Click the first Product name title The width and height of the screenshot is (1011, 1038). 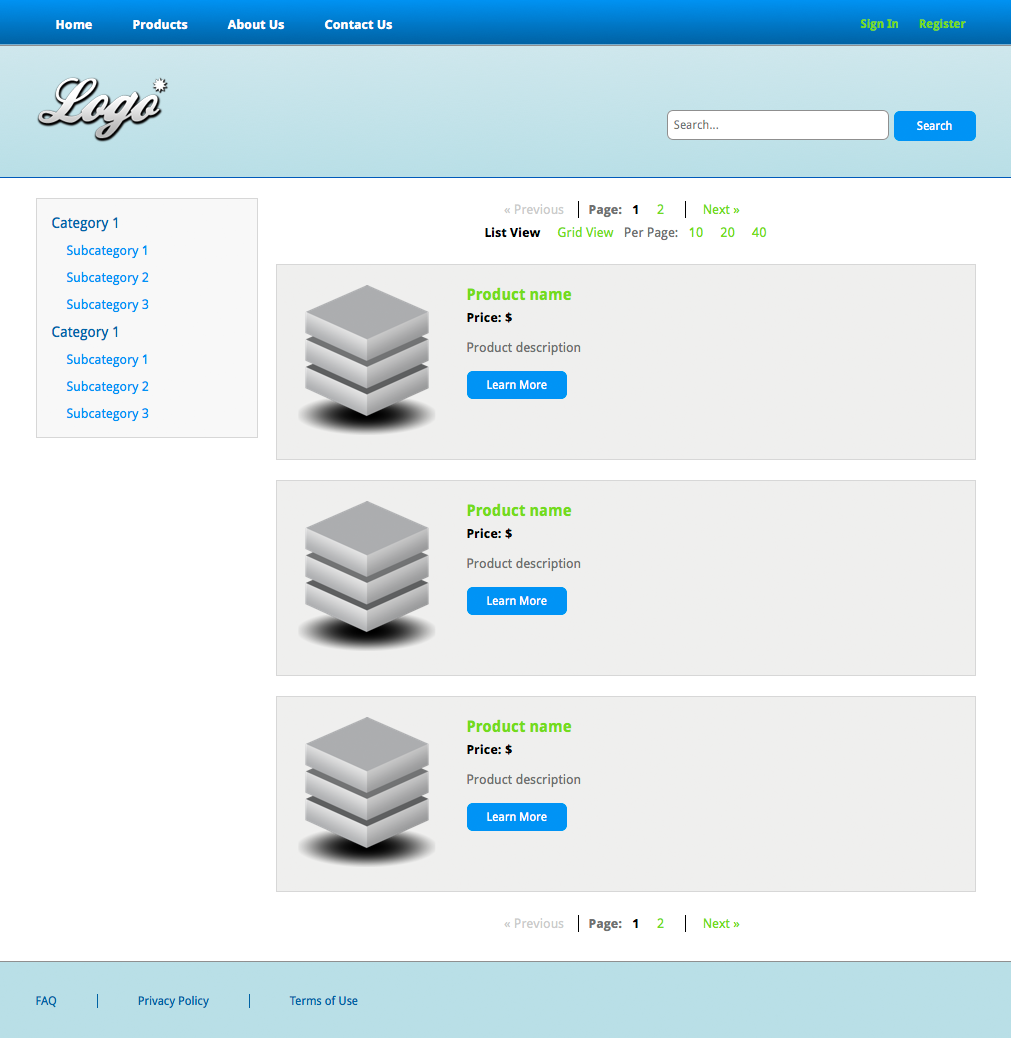pyautogui.click(x=518, y=295)
